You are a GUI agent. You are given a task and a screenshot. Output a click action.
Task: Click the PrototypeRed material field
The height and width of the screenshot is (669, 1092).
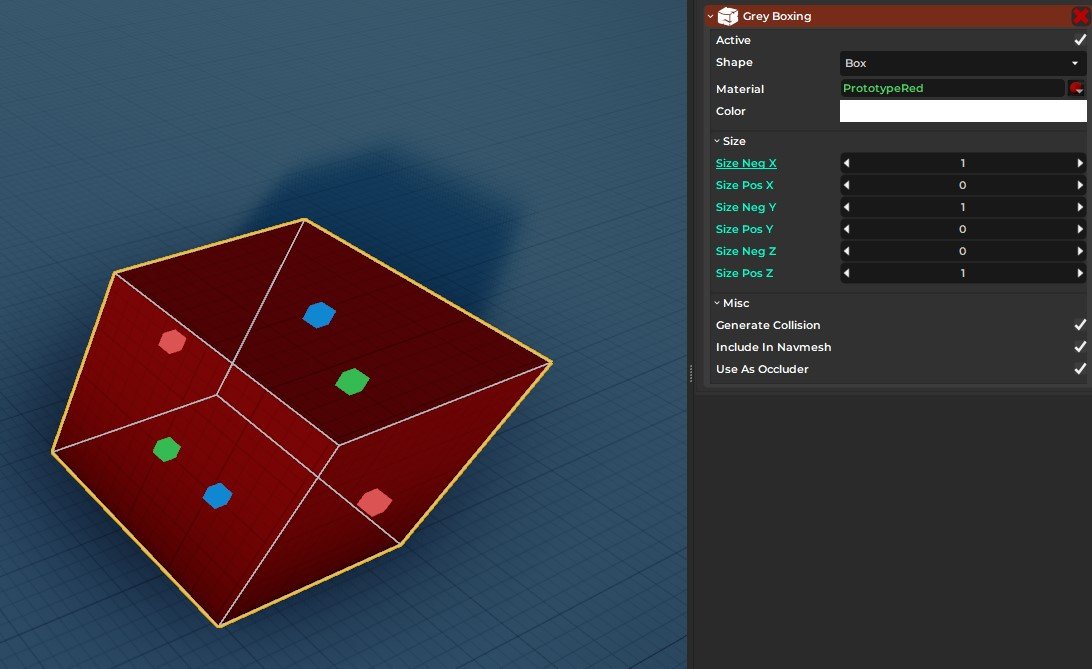point(951,88)
